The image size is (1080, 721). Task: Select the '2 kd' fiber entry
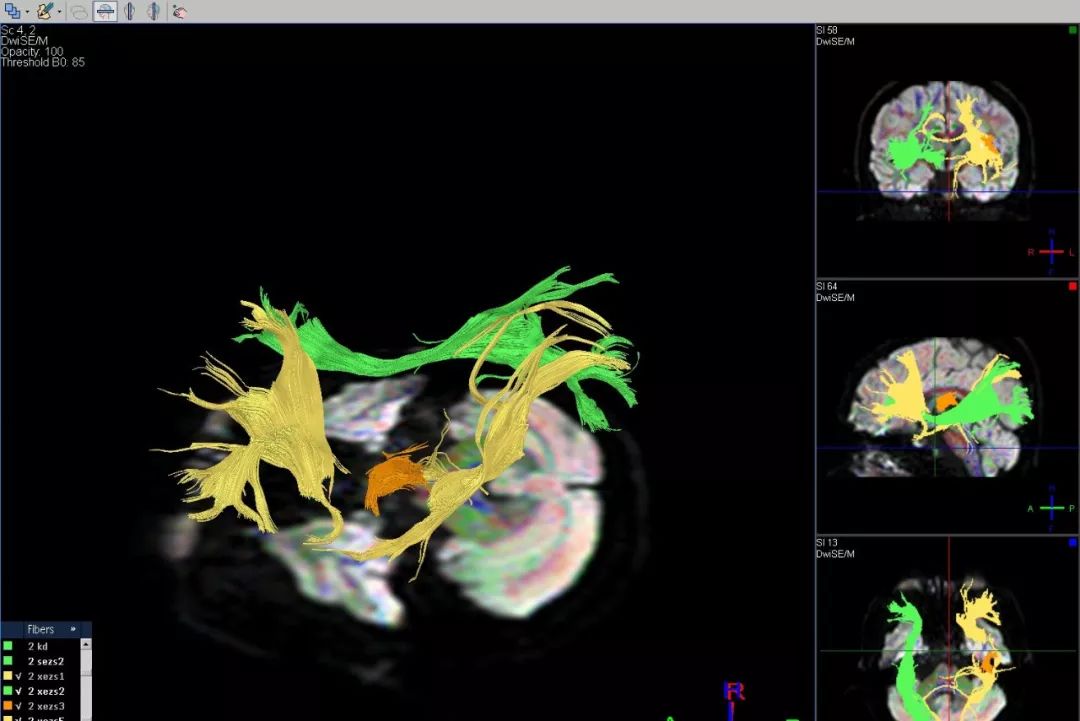[38, 646]
